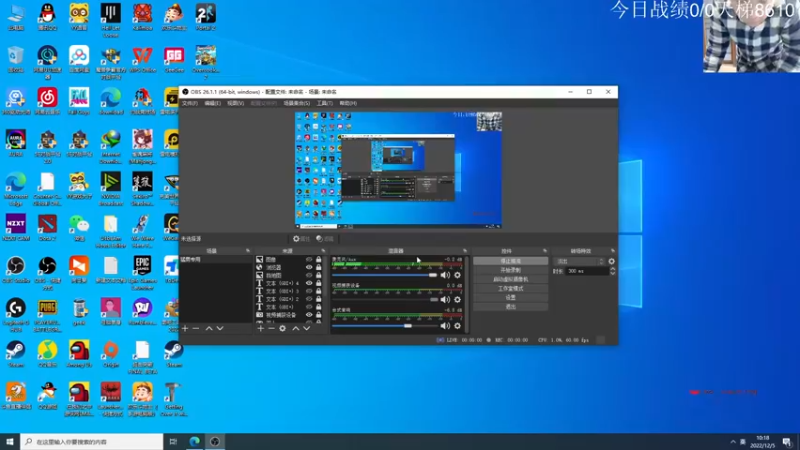800x450 pixels.
Task: Open the 编辑(E) menu
Action: click(212, 103)
